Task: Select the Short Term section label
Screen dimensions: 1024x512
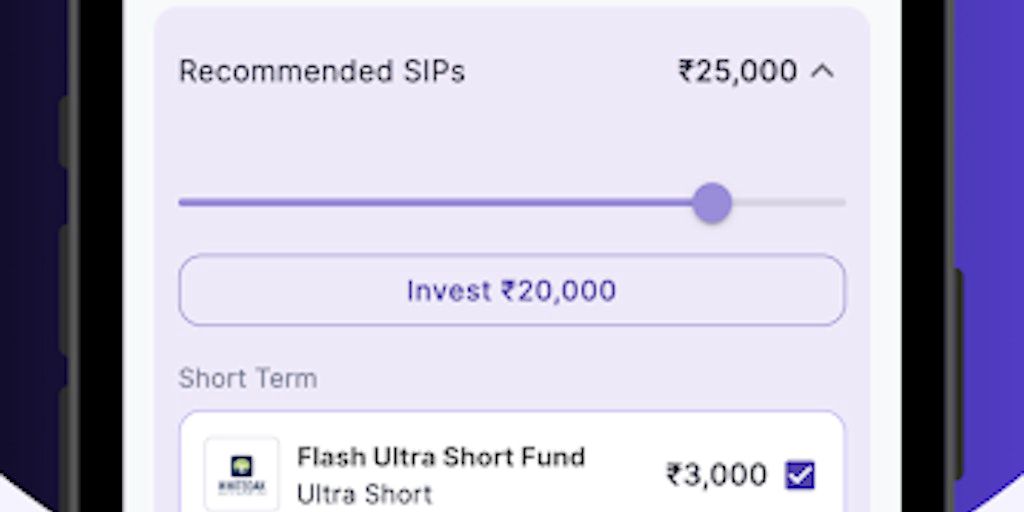Action: (247, 379)
